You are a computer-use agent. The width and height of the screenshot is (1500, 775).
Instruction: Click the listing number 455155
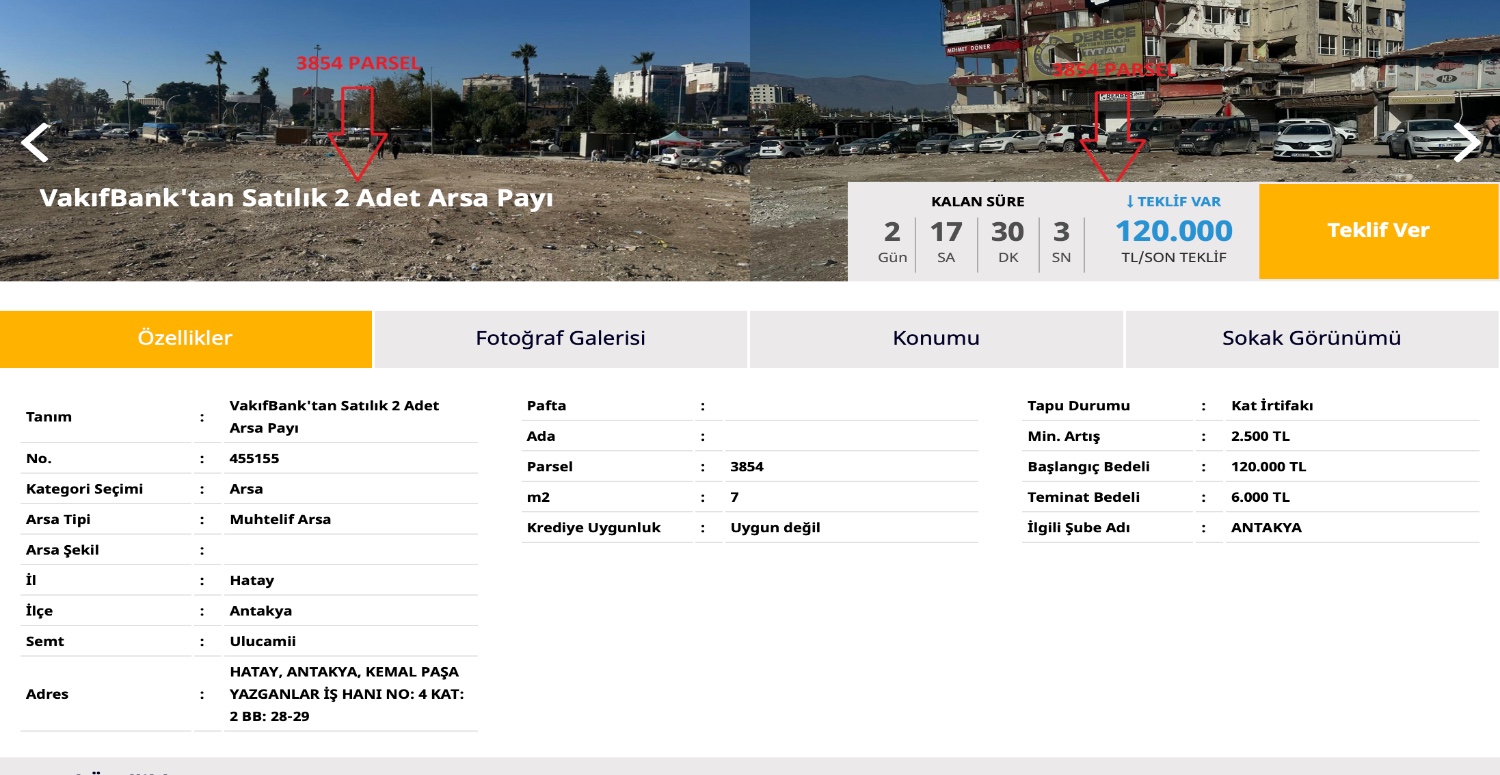pyautogui.click(x=254, y=459)
